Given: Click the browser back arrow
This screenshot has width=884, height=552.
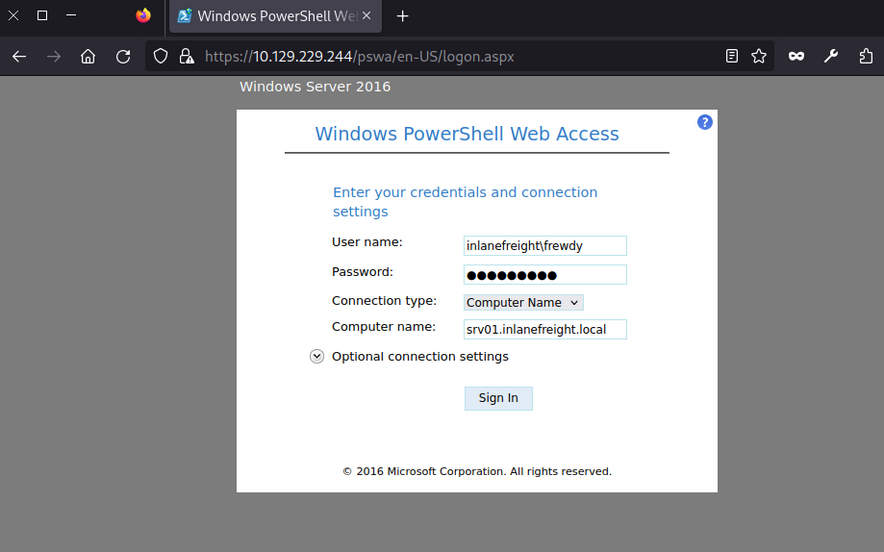Looking at the screenshot, I should point(19,56).
